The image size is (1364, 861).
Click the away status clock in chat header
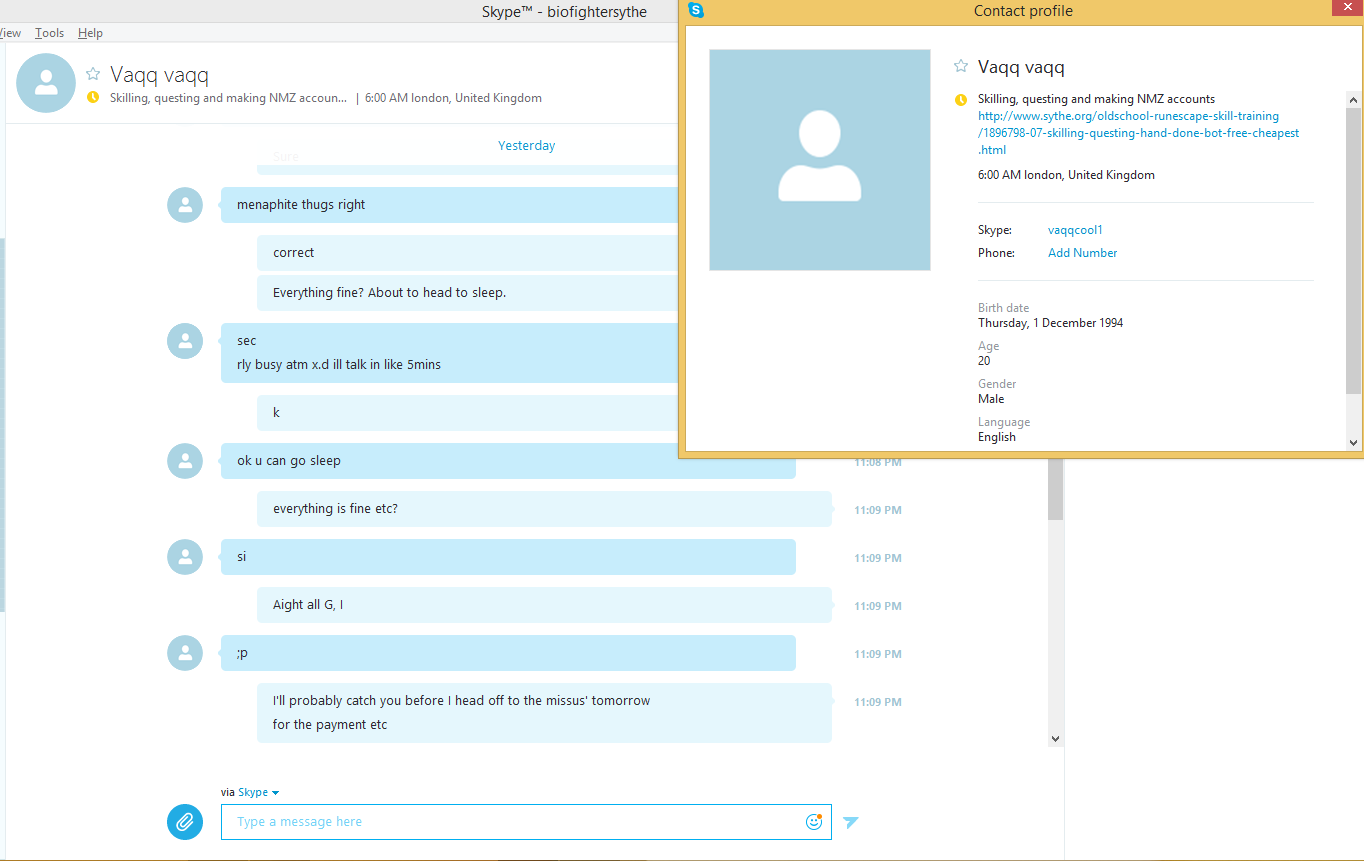[x=93, y=98]
